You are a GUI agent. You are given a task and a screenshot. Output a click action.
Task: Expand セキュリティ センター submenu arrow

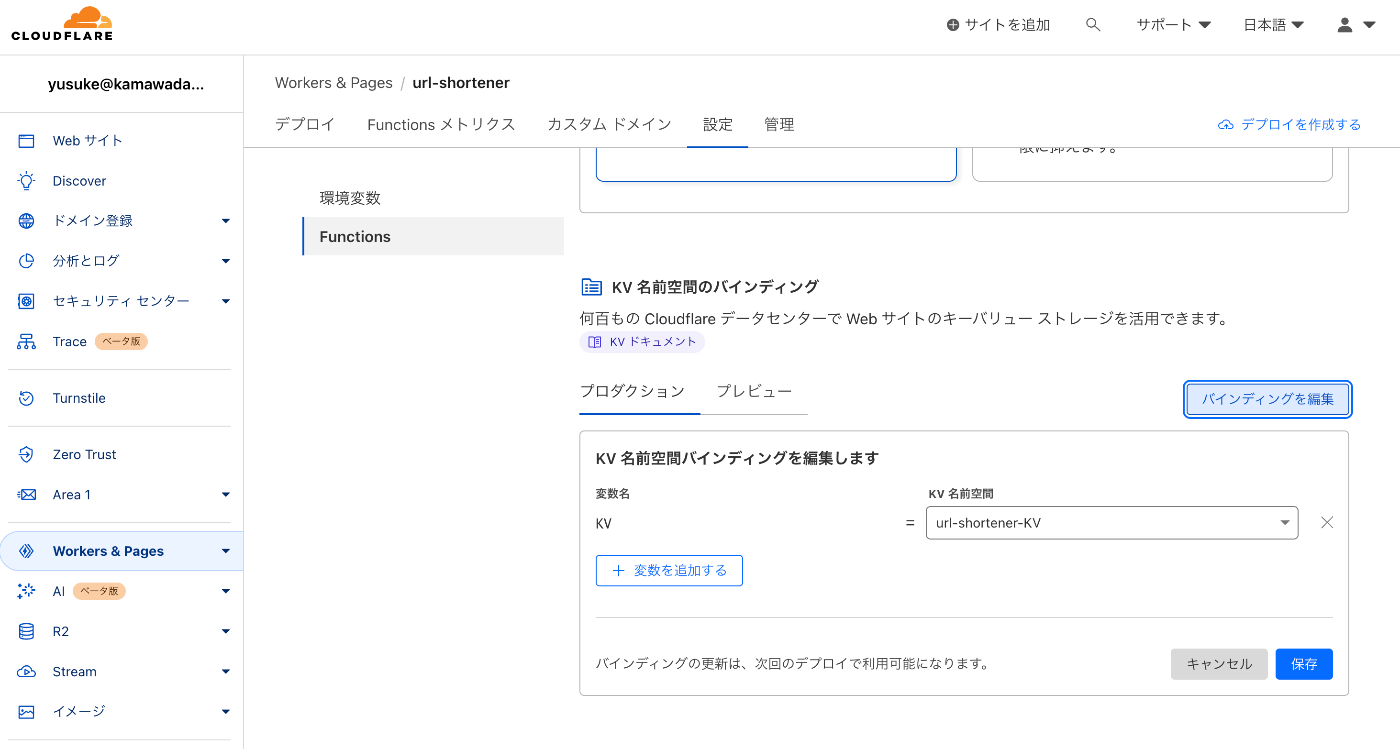[x=225, y=301]
